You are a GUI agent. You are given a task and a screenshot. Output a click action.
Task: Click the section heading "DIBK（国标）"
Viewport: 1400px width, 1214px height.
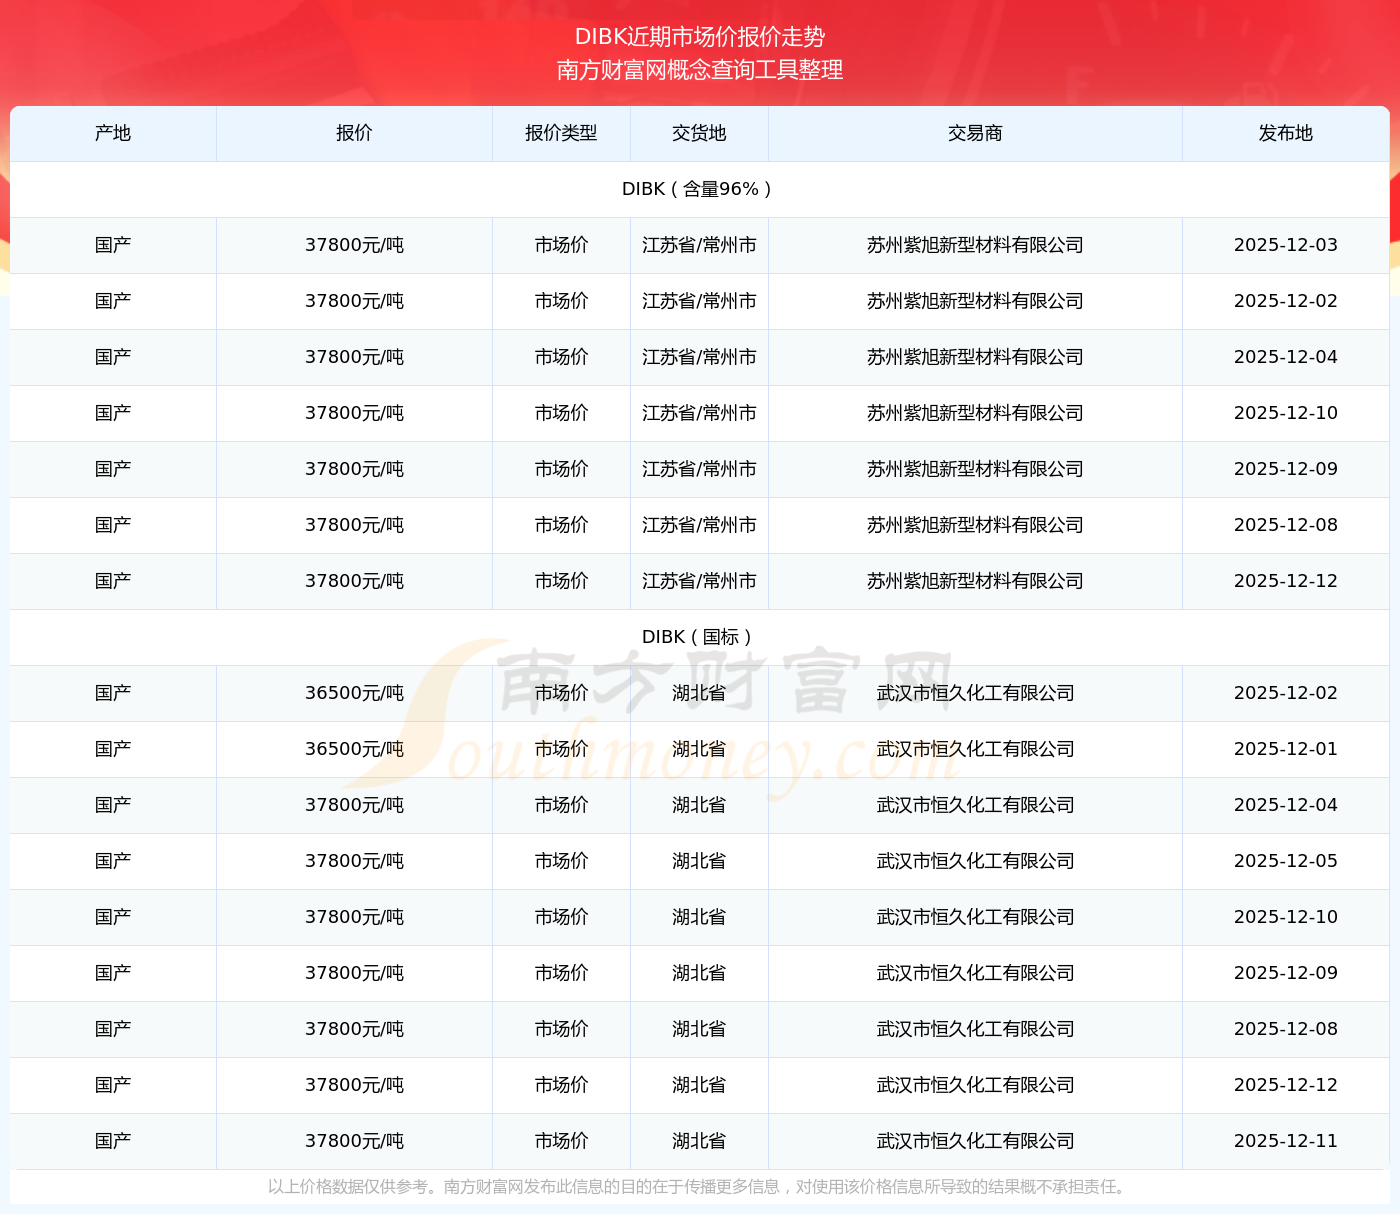tap(700, 637)
